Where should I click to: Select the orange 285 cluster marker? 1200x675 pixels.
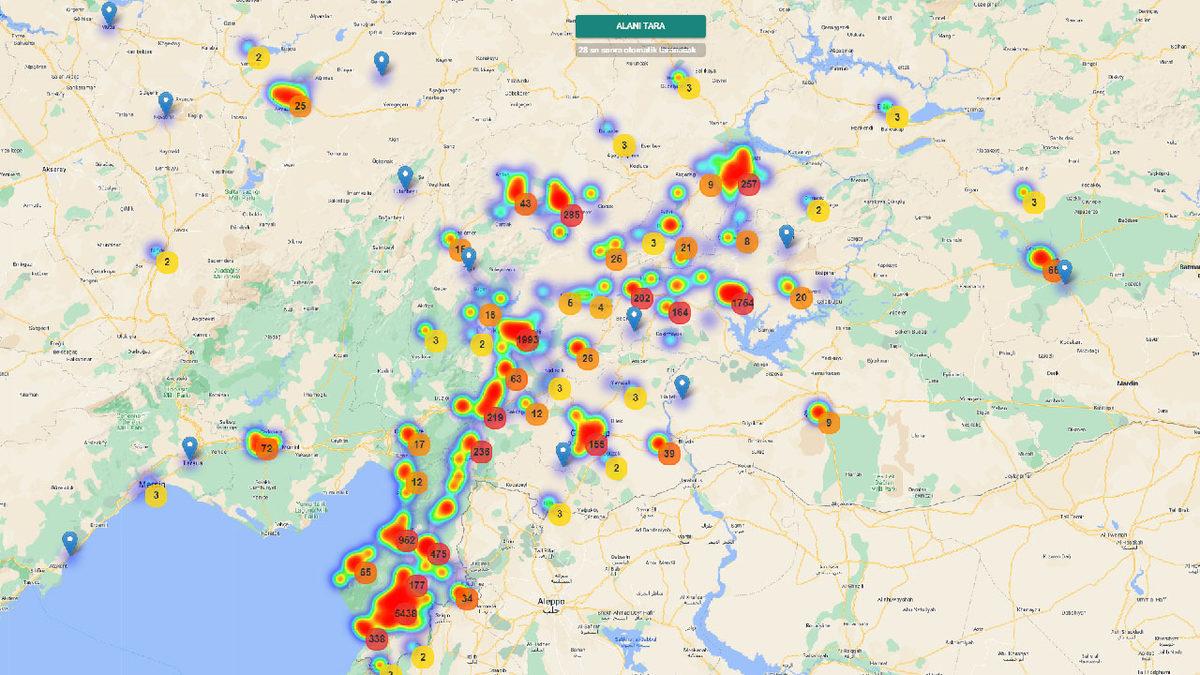pos(570,214)
